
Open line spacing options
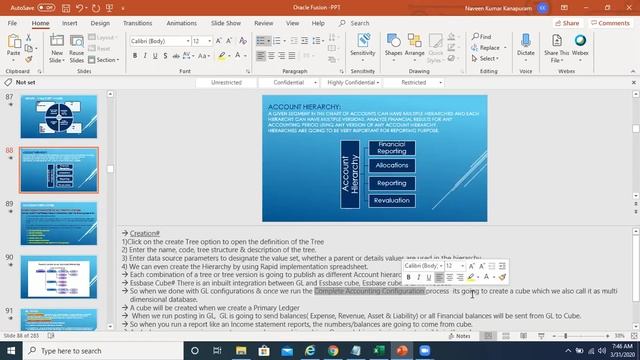click(318, 41)
